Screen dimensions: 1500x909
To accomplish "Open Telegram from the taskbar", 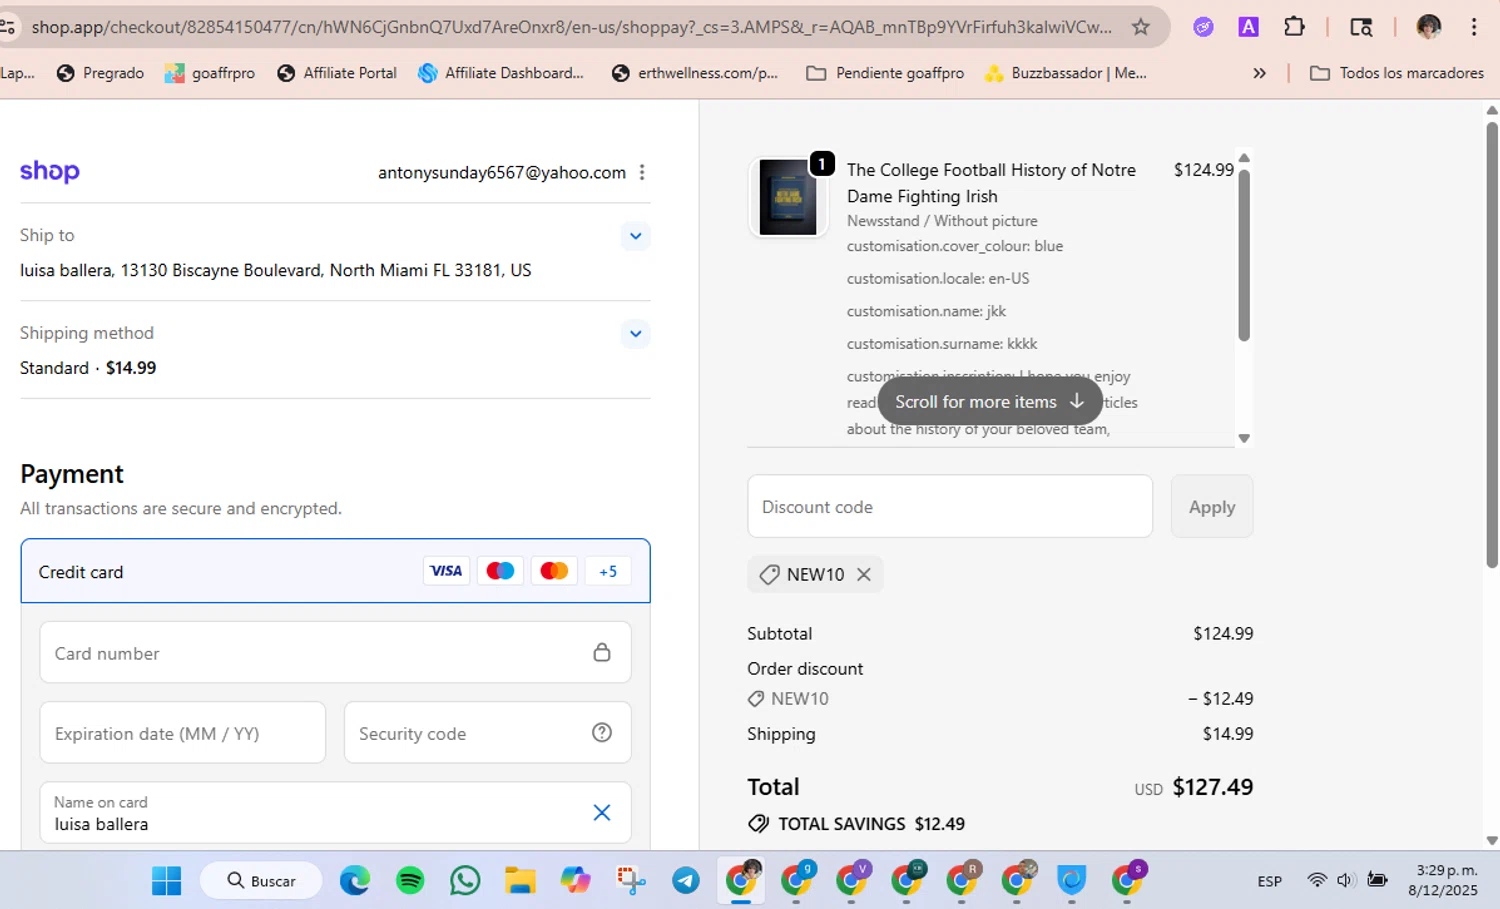I will point(686,881).
